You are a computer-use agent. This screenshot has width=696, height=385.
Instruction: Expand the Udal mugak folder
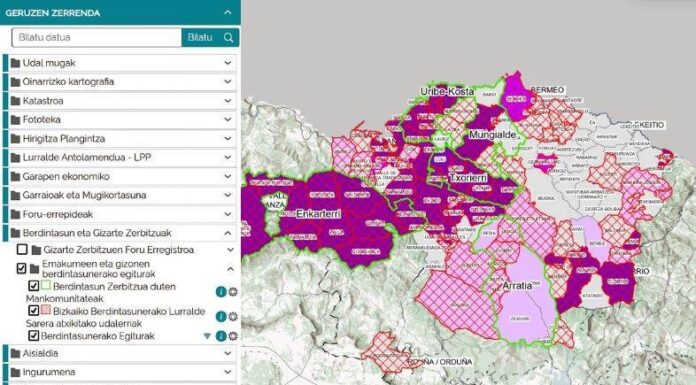120,63
